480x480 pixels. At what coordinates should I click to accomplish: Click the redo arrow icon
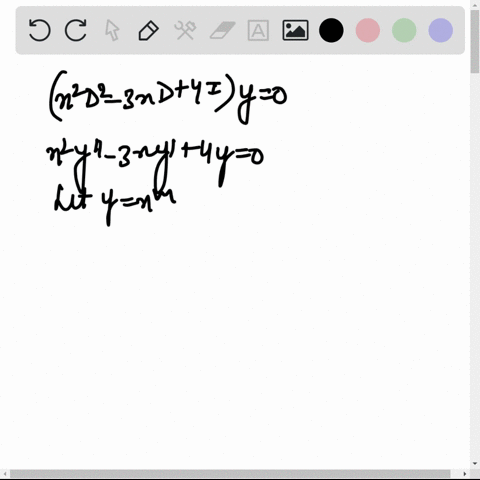click(x=76, y=30)
